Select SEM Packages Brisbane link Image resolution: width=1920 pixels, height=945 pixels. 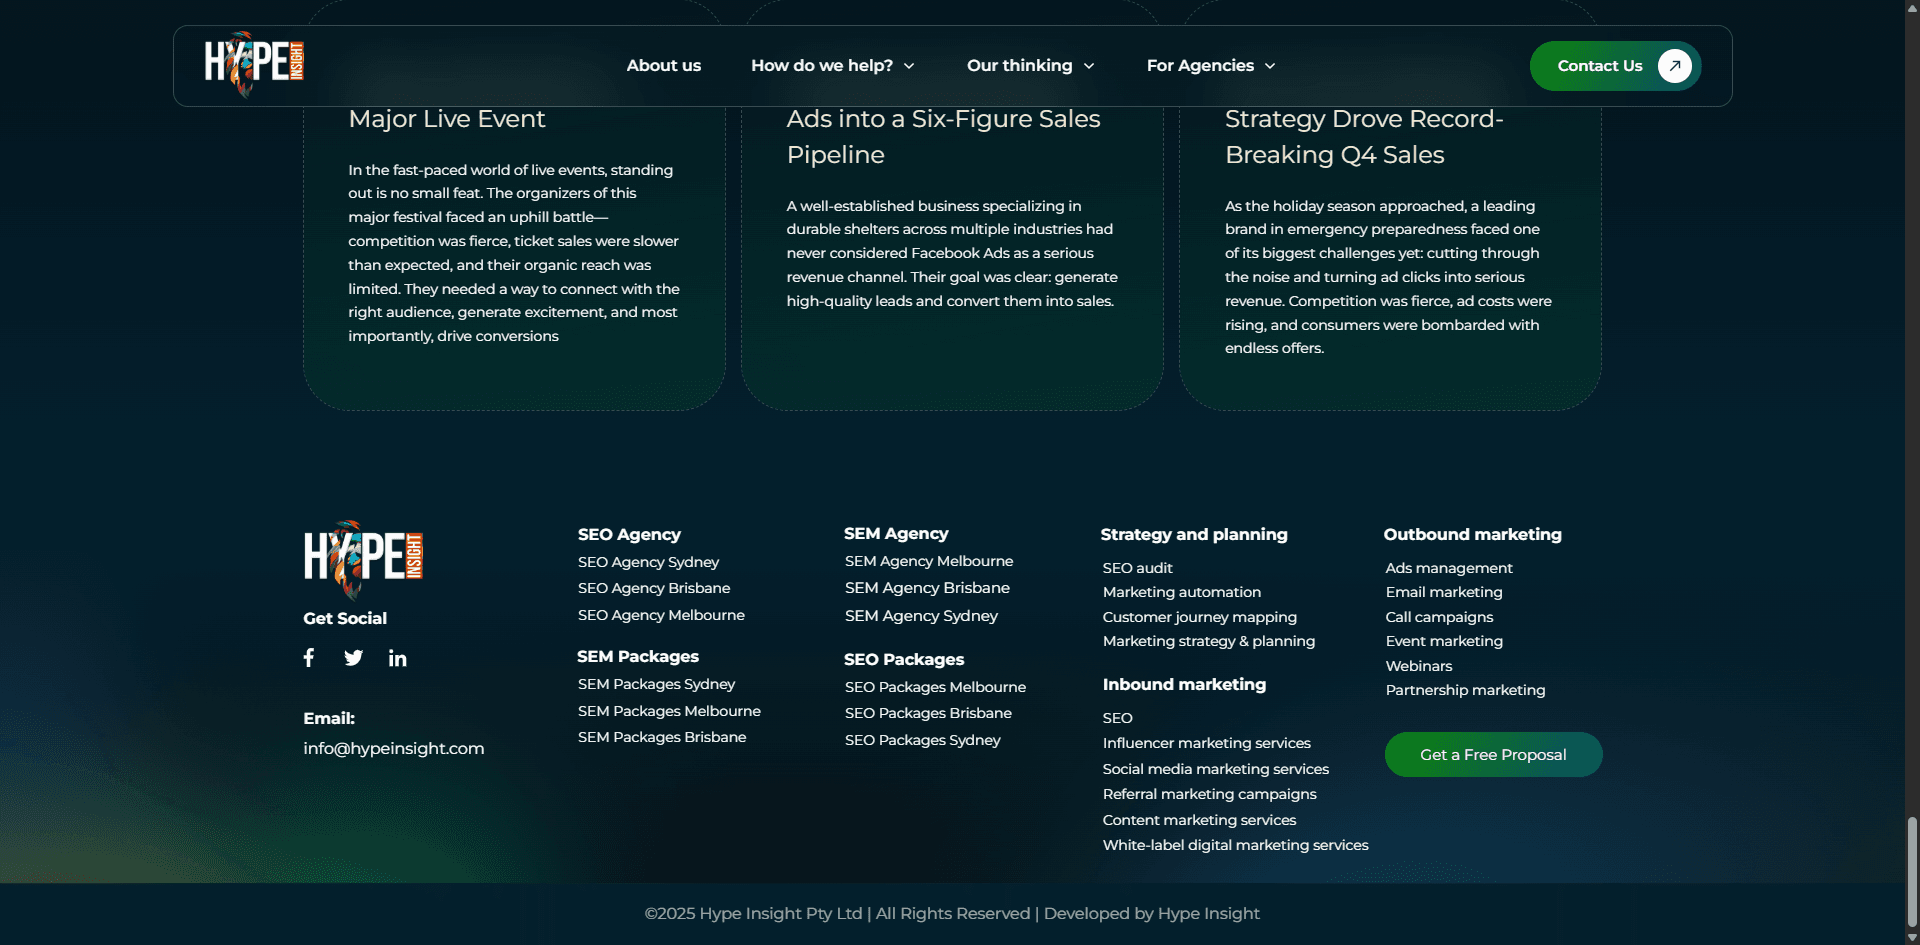click(x=661, y=737)
